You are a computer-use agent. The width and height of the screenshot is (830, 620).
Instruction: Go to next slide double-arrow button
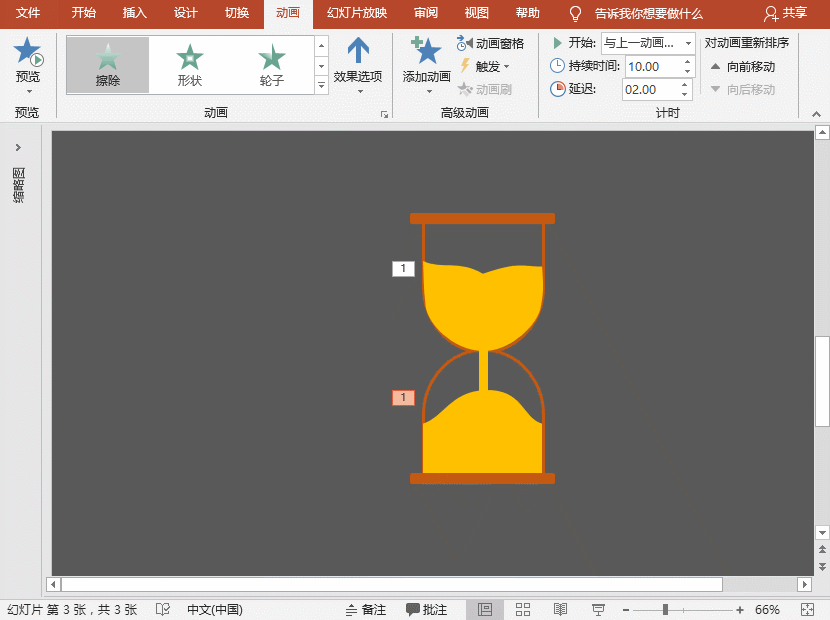(x=822, y=567)
